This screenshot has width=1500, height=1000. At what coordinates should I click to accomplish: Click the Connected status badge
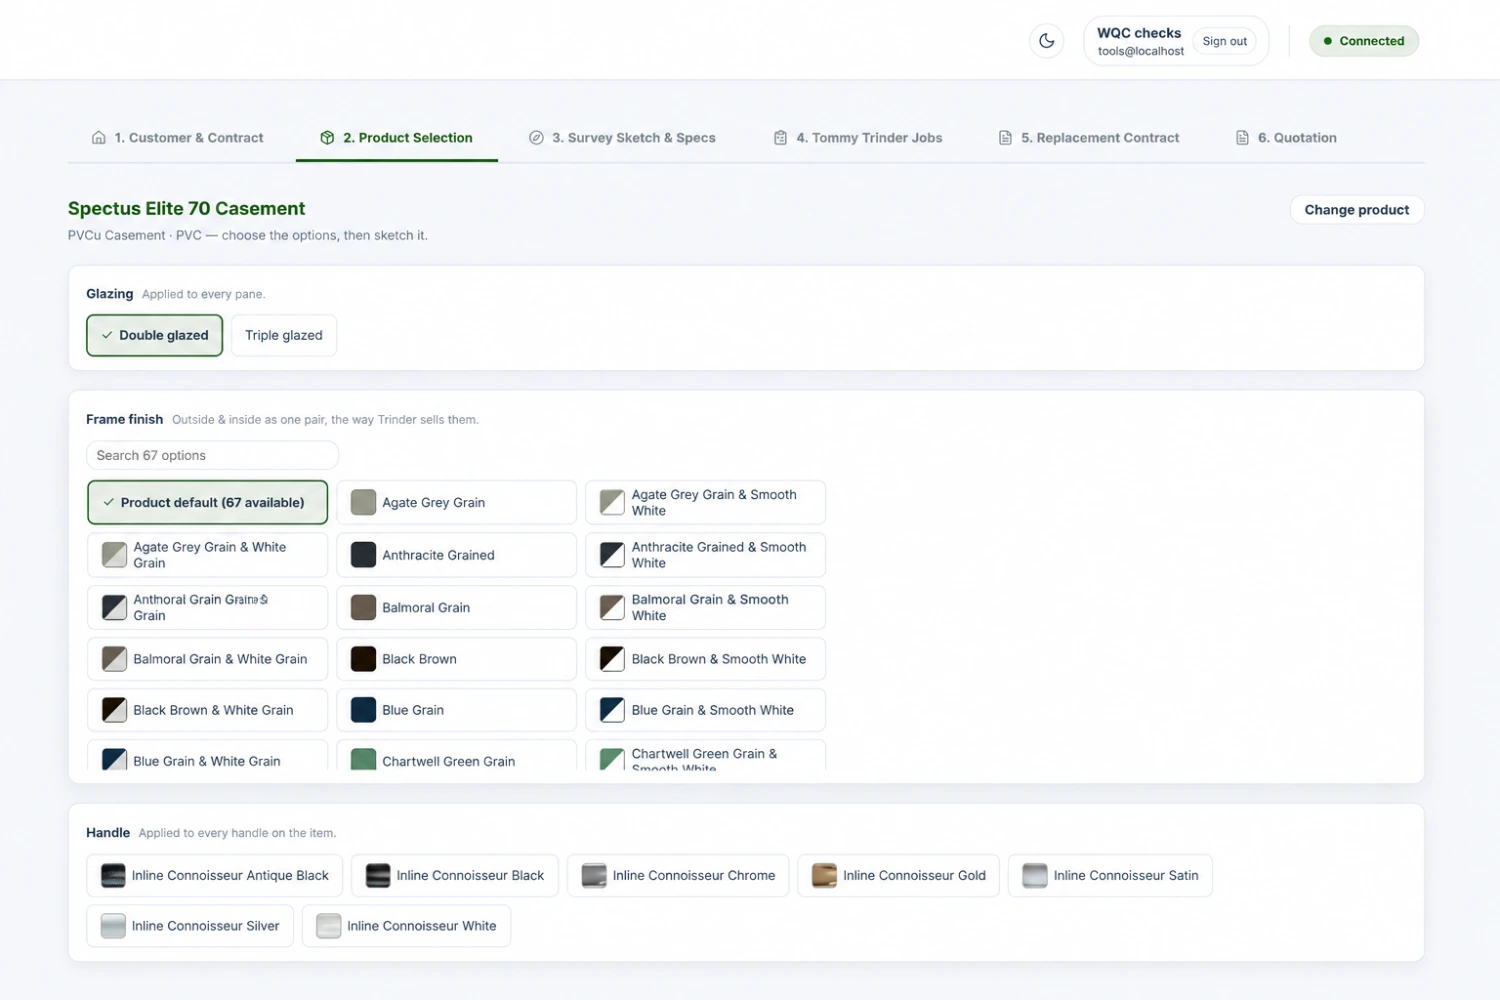point(1364,41)
